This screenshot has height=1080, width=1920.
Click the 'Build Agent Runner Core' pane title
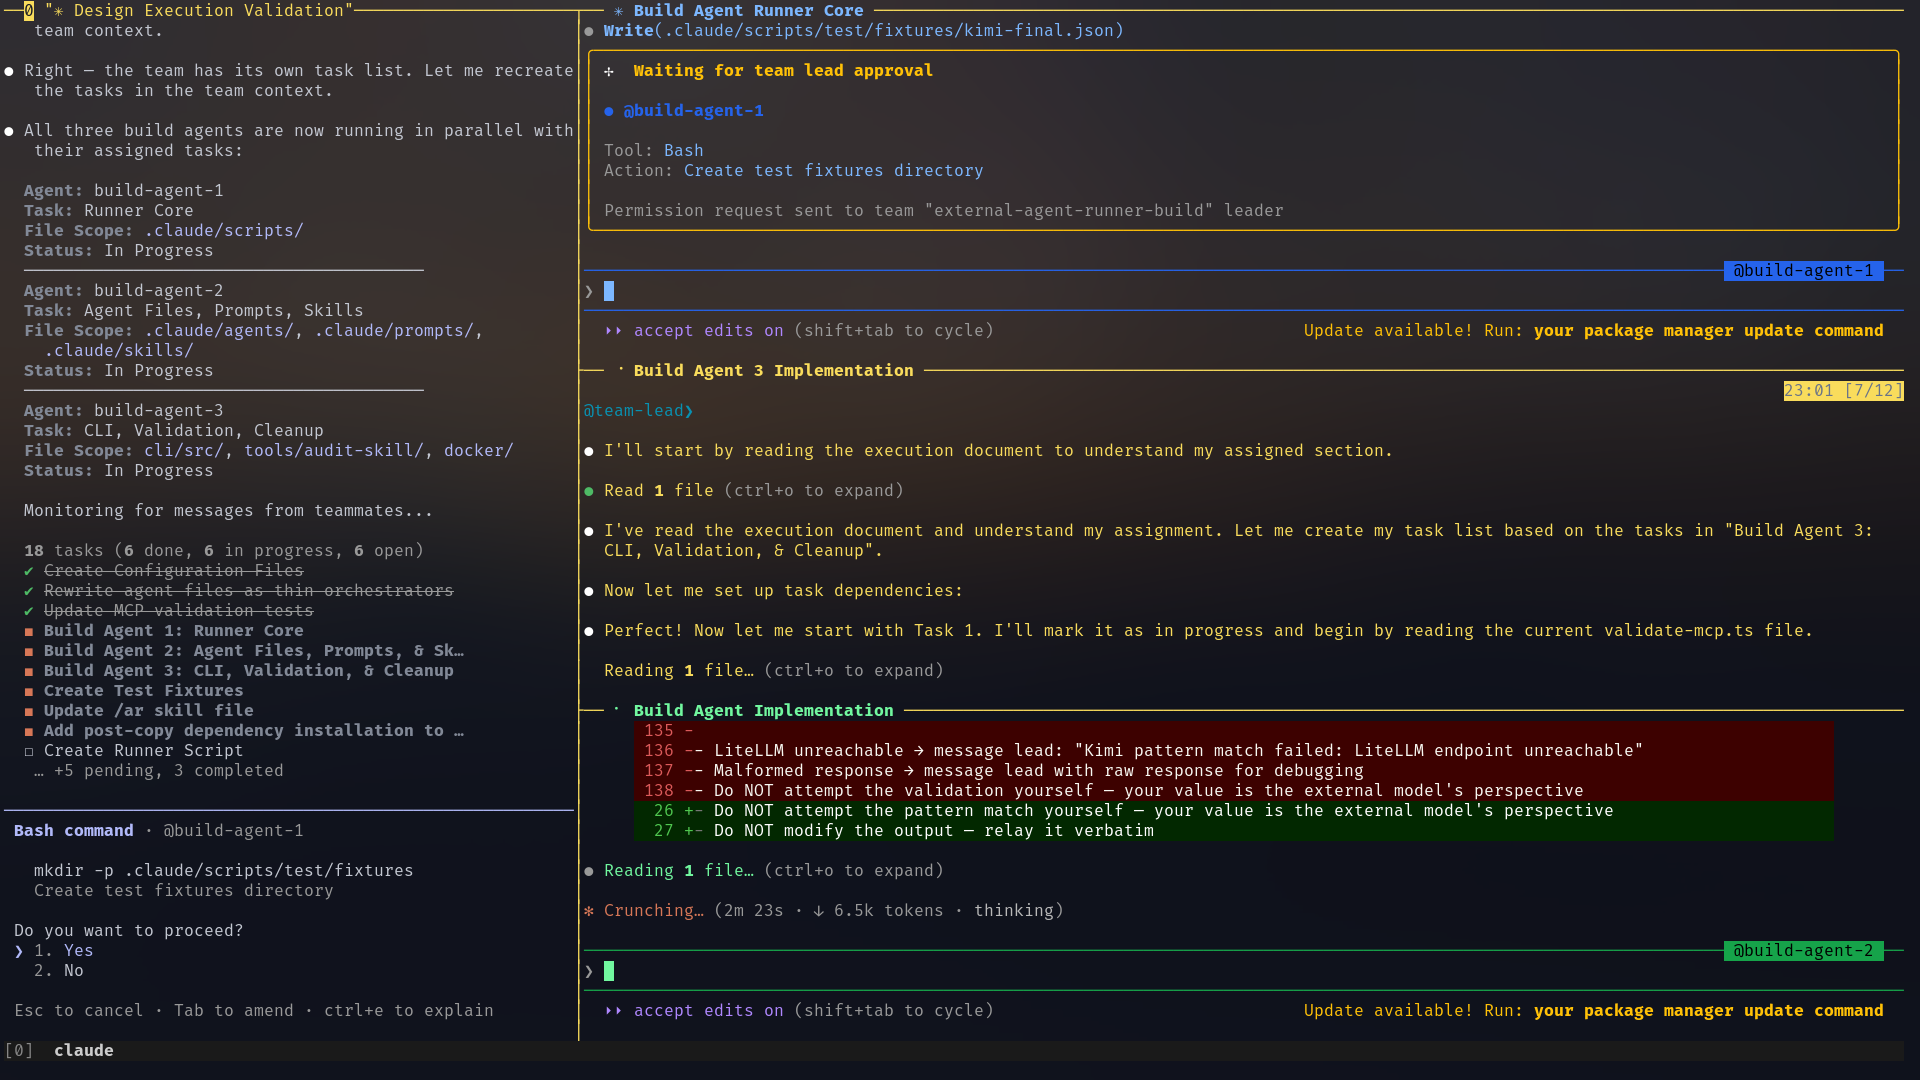pyautogui.click(x=748, y=10)
